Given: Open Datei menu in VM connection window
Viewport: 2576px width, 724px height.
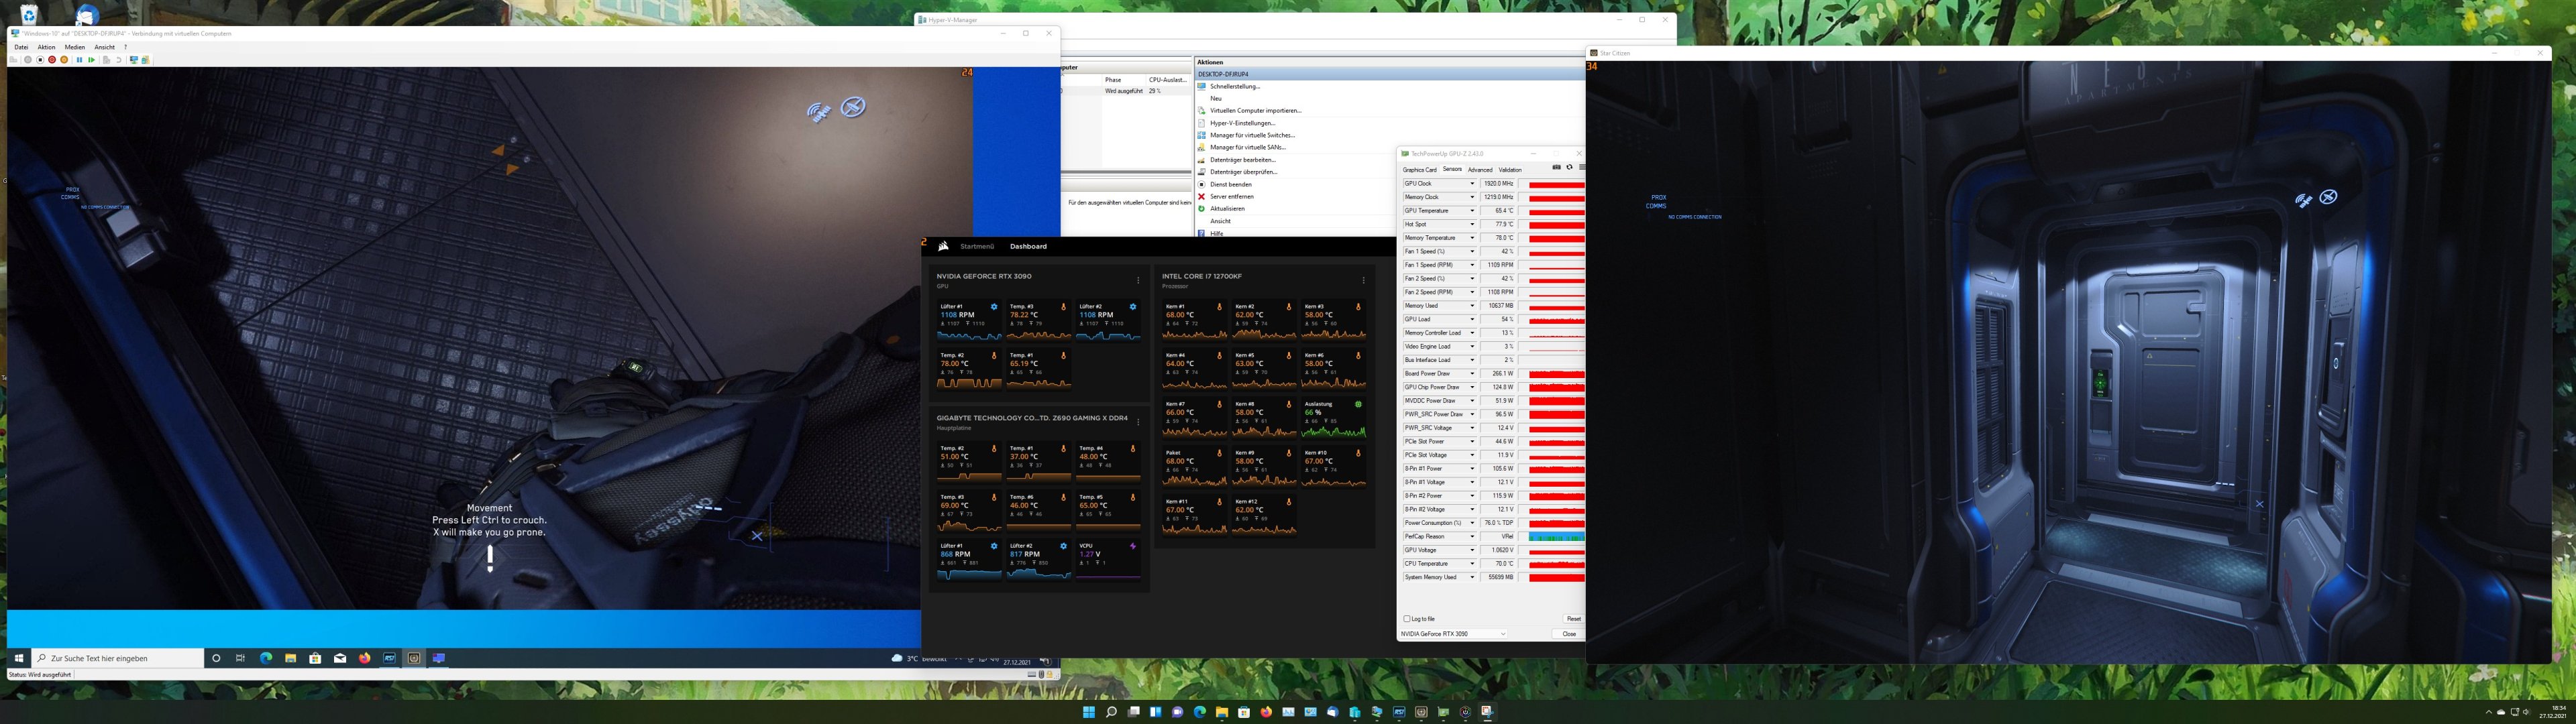Looking at the screenshot, I should tap(21, 47).
